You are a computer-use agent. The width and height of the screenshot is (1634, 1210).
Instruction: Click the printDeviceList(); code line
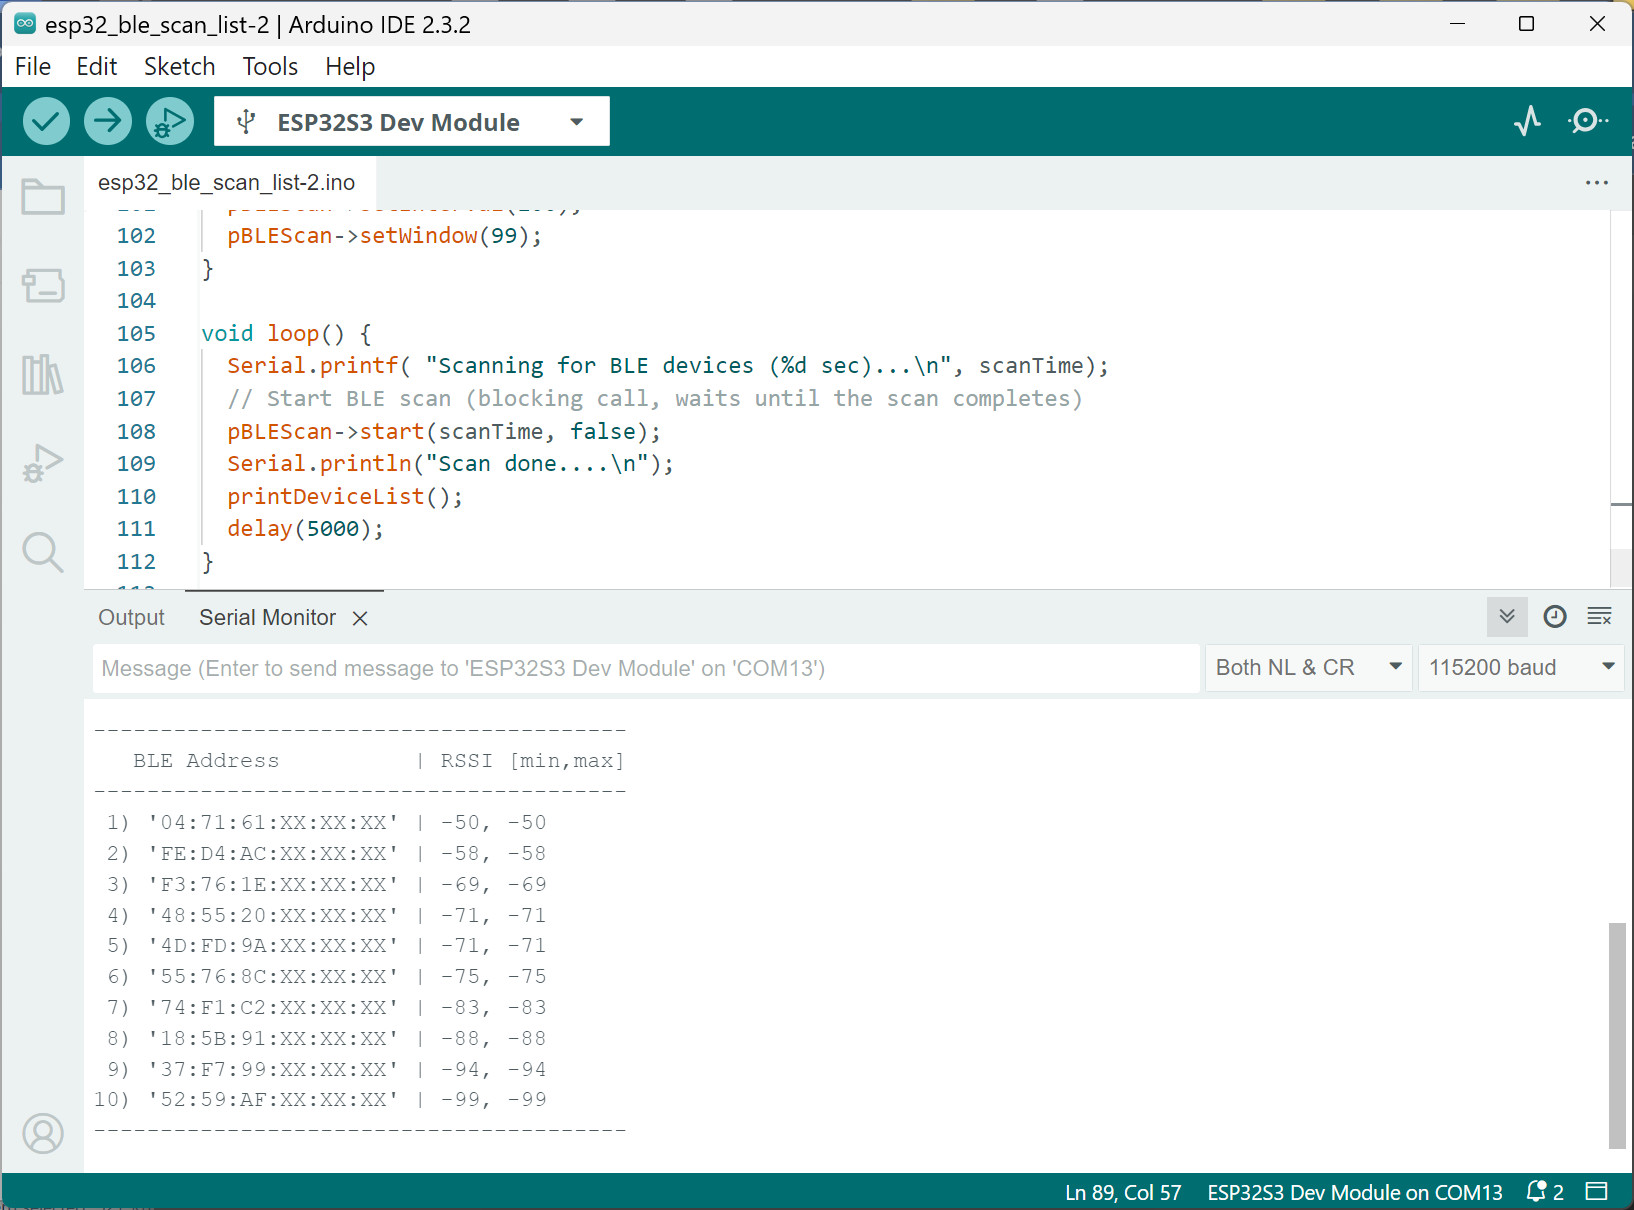345,497
